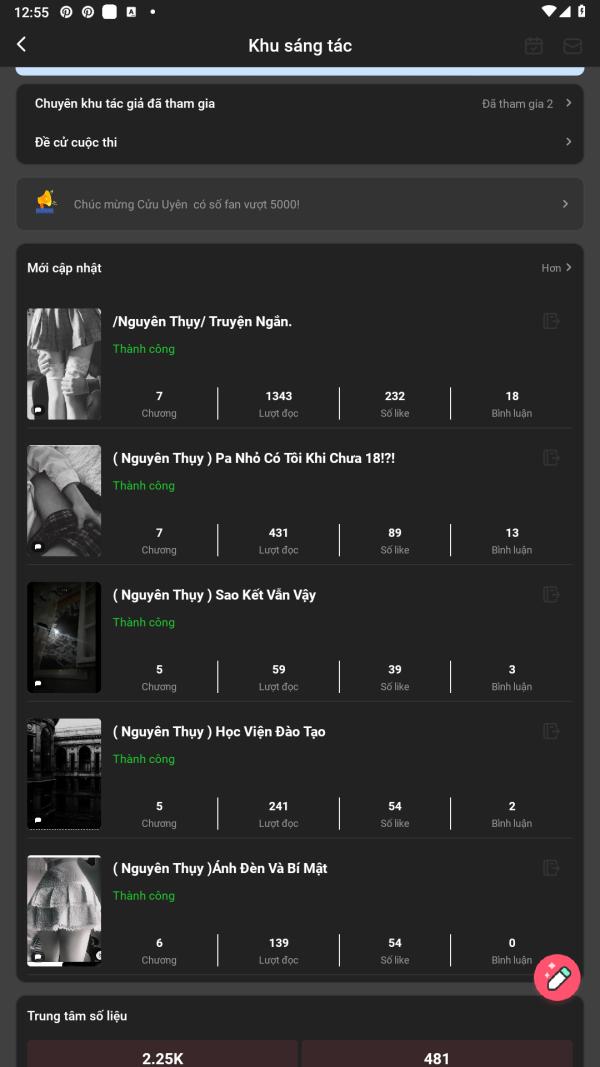Screen dimensions: 600x1067
Task: Tap export icon for Truyện Ngắn story
Action: [x=551, y=321]
